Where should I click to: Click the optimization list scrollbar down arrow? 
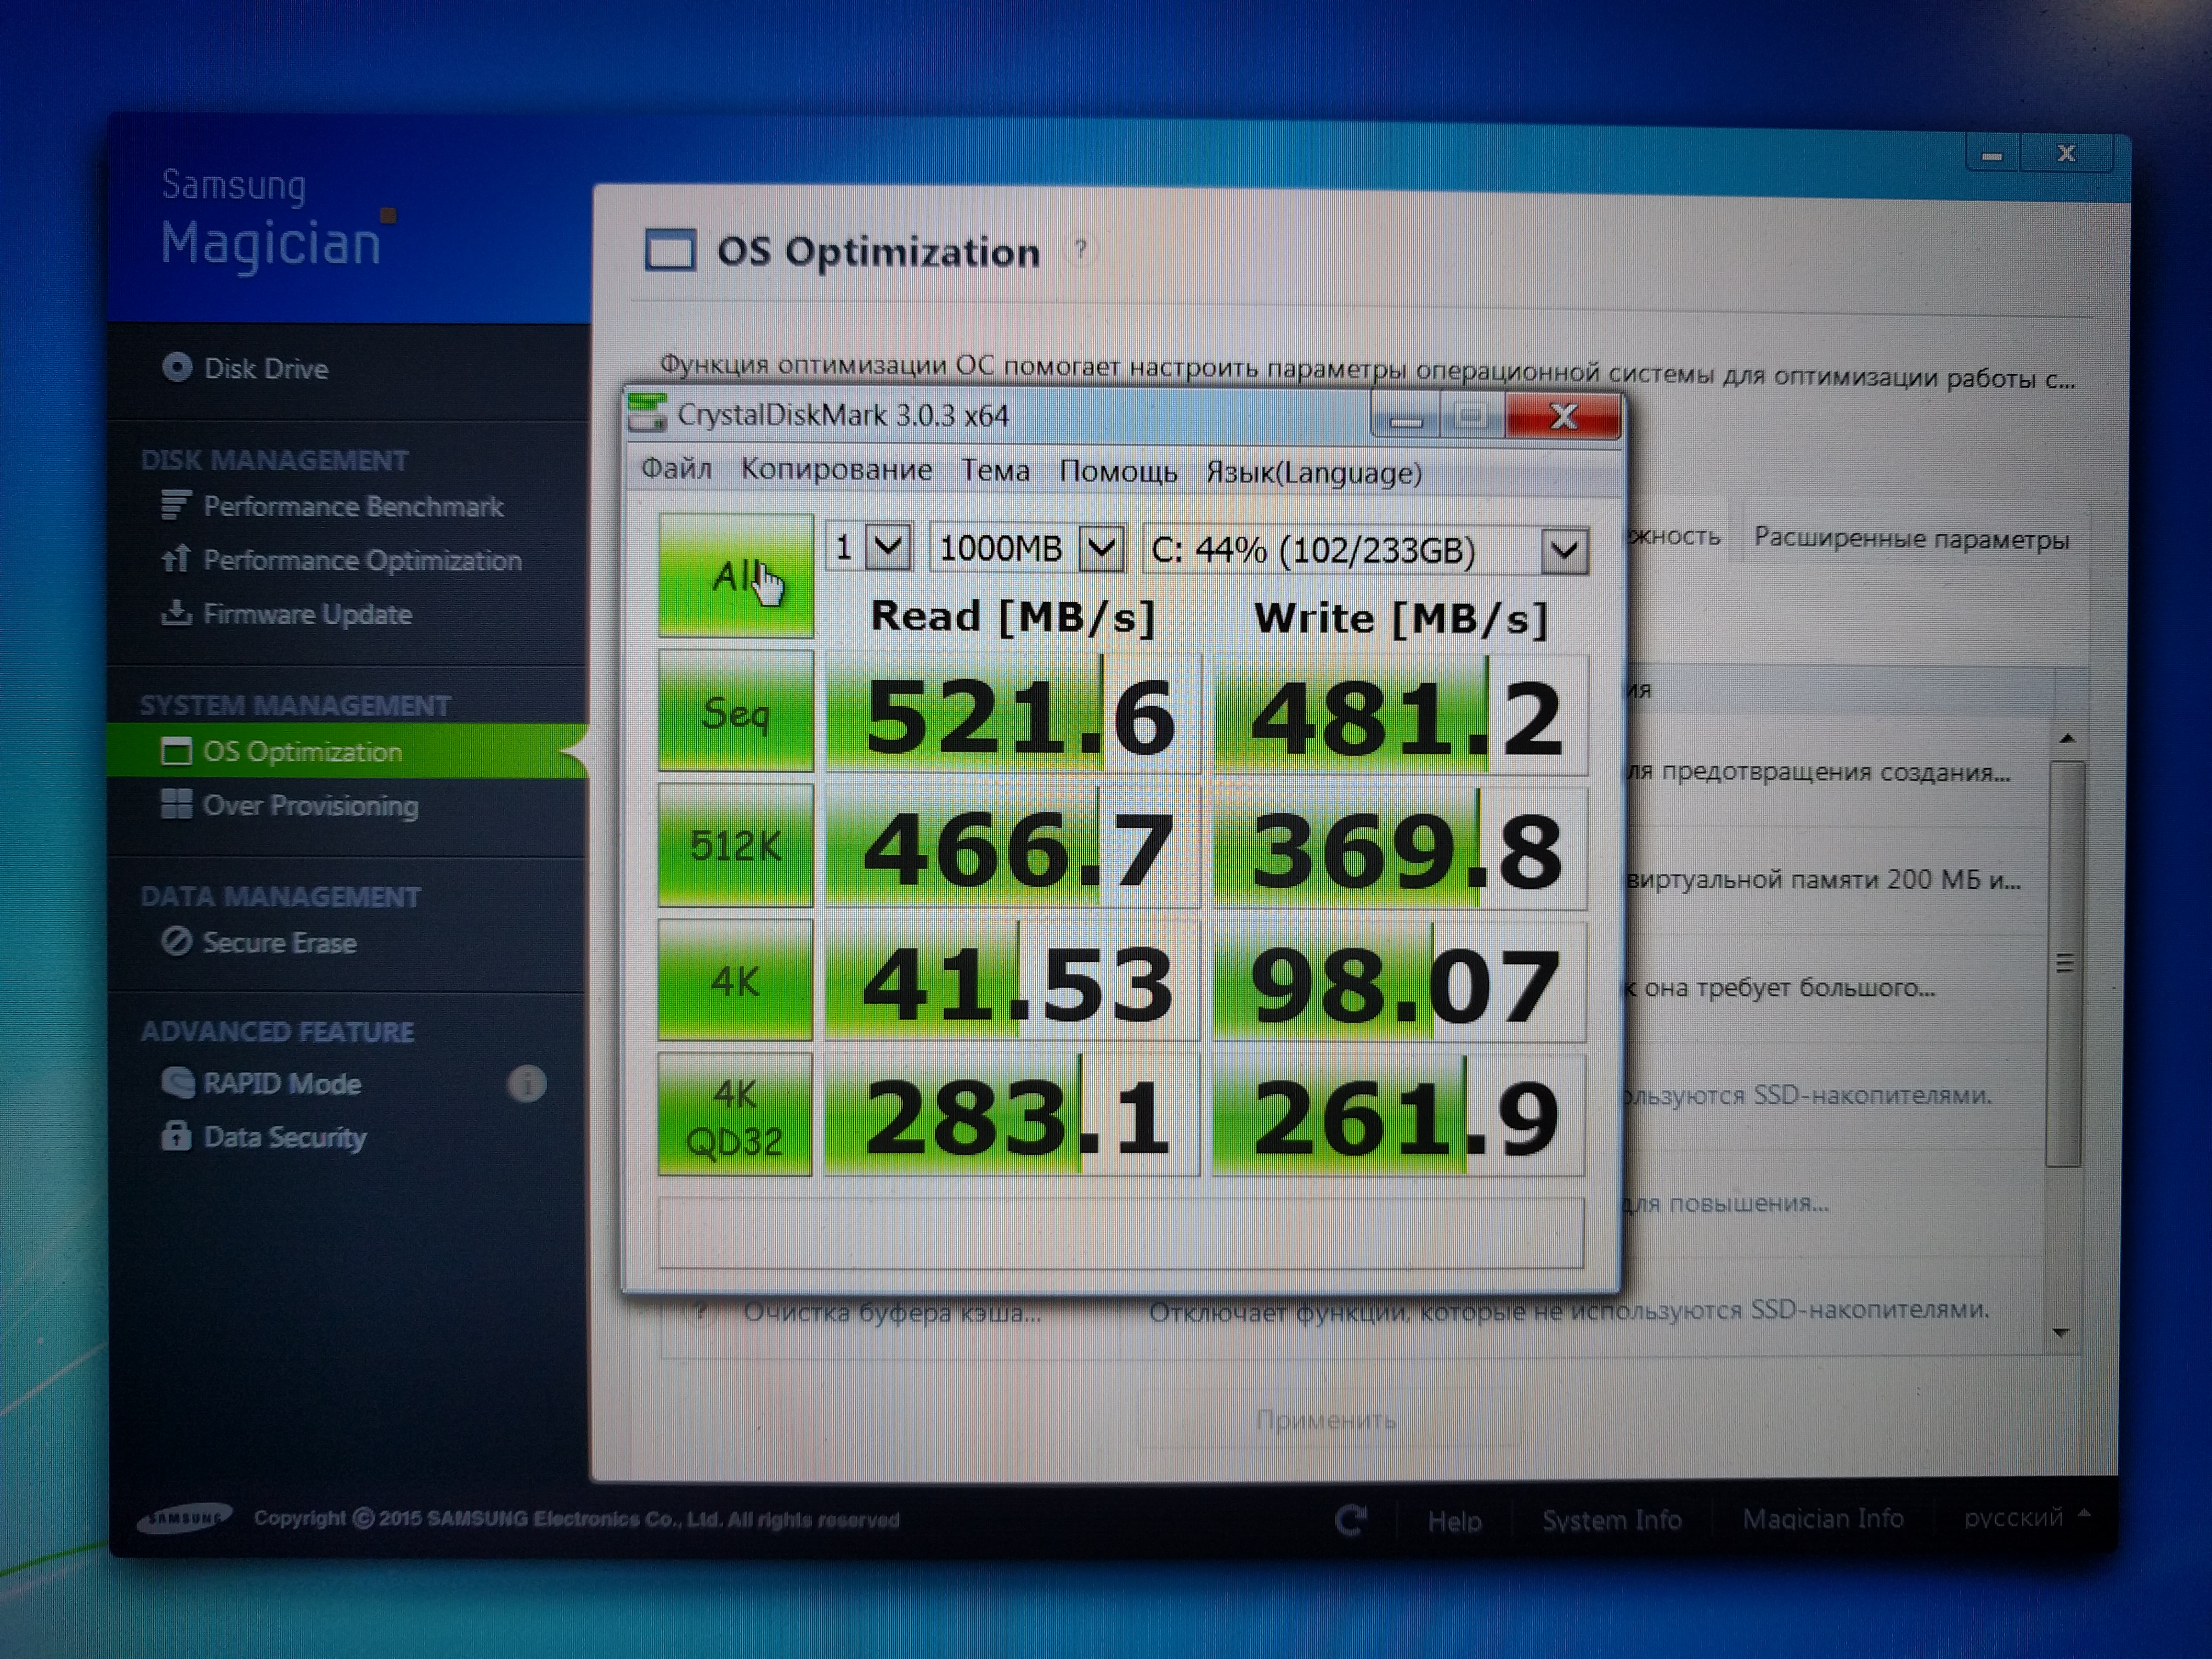[2061, 1333]
